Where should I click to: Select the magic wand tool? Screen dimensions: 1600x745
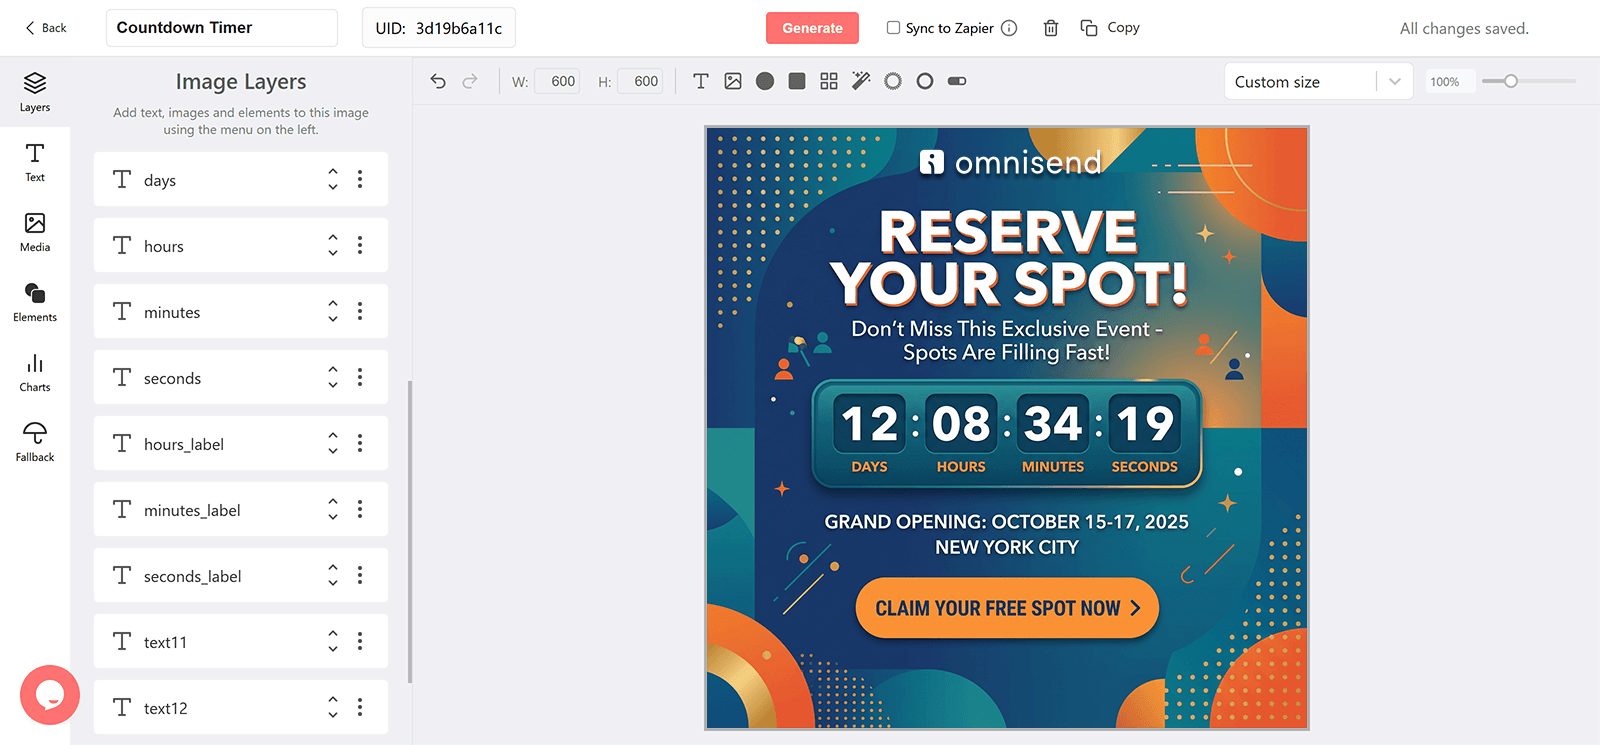[x=861, y=81]
